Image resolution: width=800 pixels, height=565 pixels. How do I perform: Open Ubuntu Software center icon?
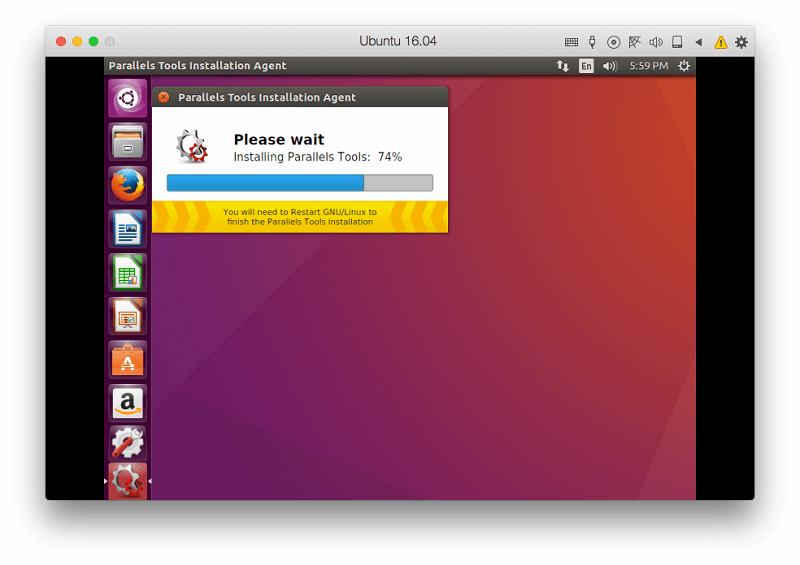click(x=128, y=359)
